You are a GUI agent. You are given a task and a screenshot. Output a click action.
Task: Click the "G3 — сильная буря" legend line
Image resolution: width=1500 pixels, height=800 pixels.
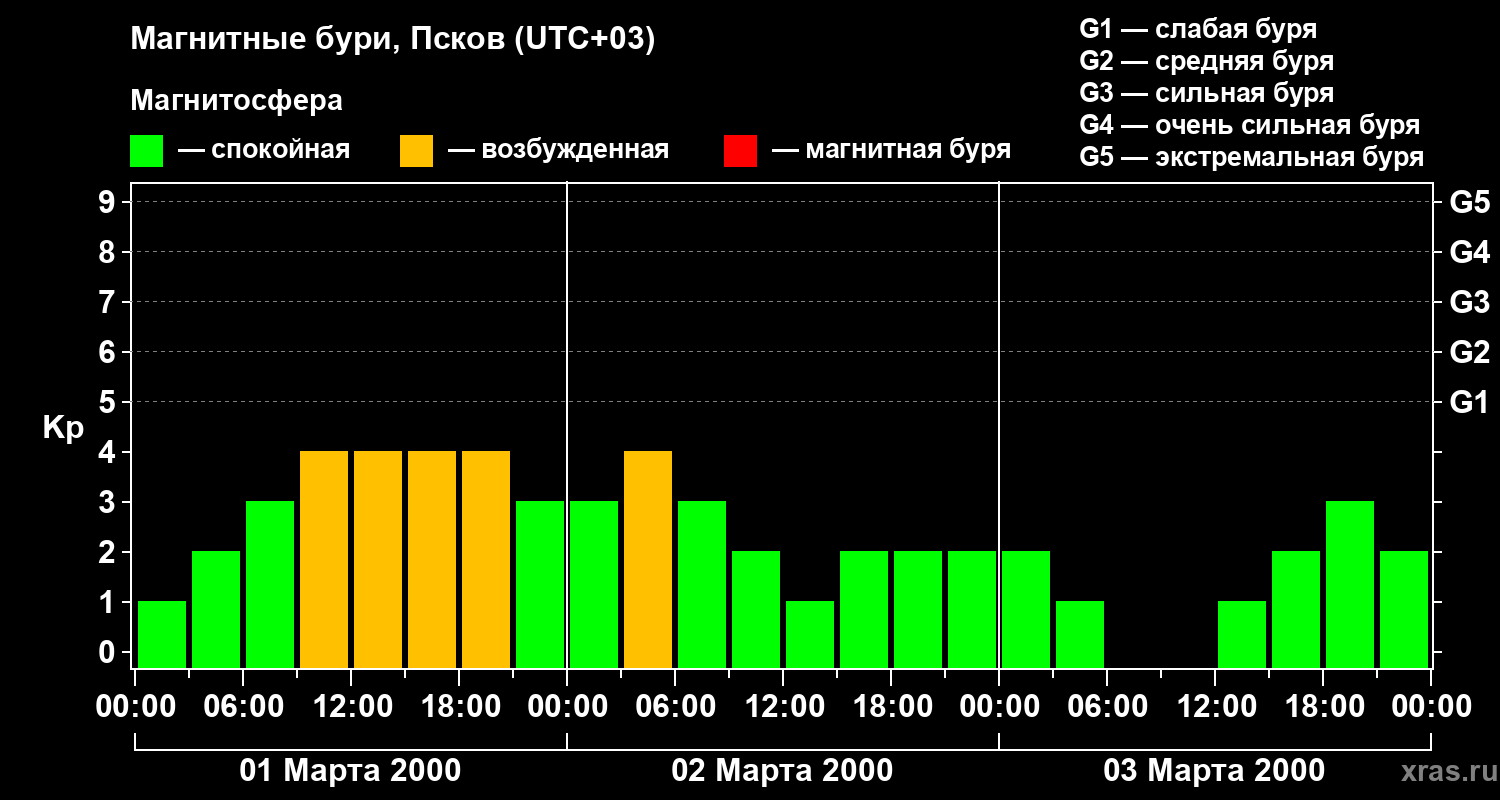pos(1206,93)
